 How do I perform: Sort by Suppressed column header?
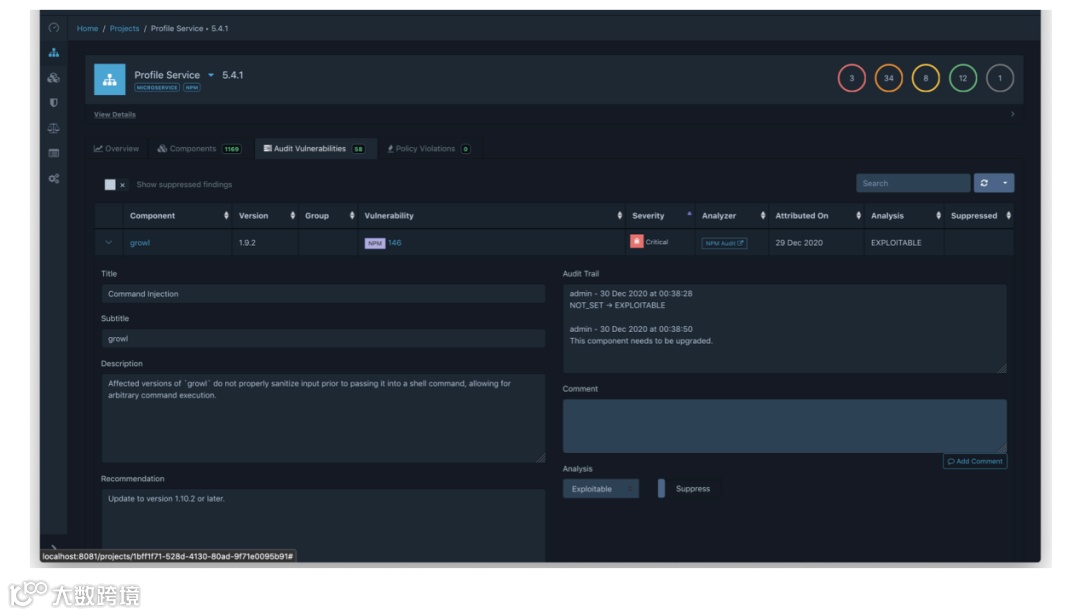980,216
